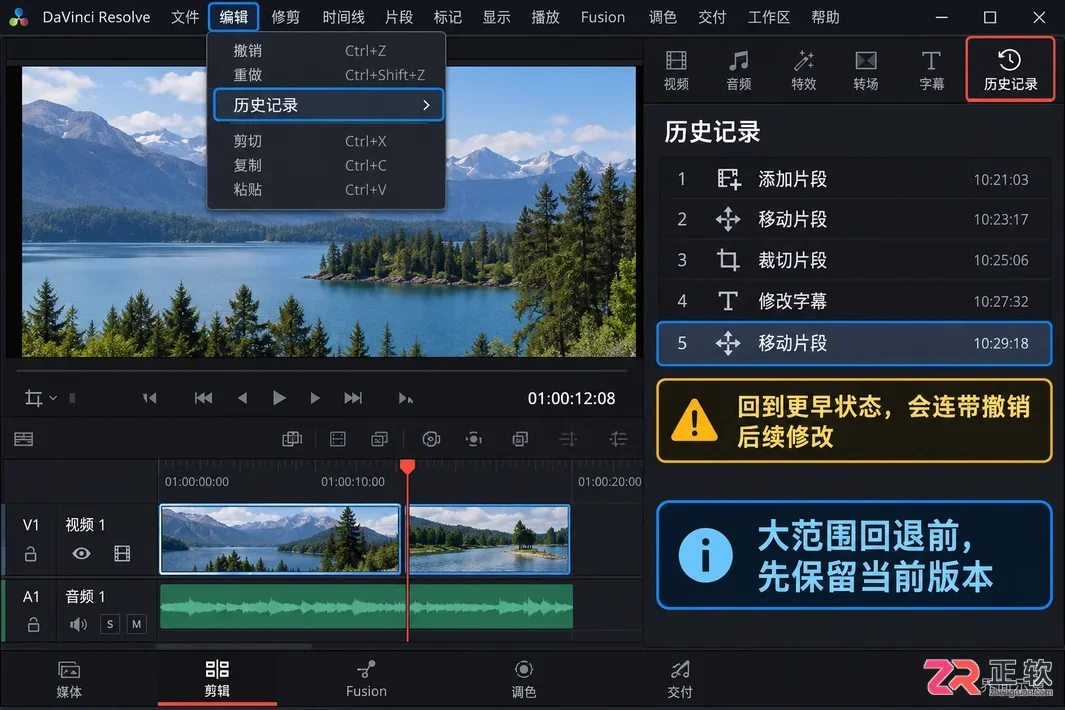Viewport: 1065px width, 710px height.
Task: Open the 编辑 menu
Action: tap(234, 17)
